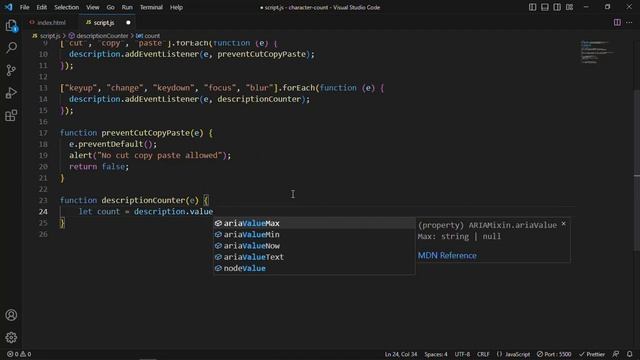Viewport: 640px width, 360px height.
Task: Click descriptionCounter function name on line 23
Action: point(144,200)
